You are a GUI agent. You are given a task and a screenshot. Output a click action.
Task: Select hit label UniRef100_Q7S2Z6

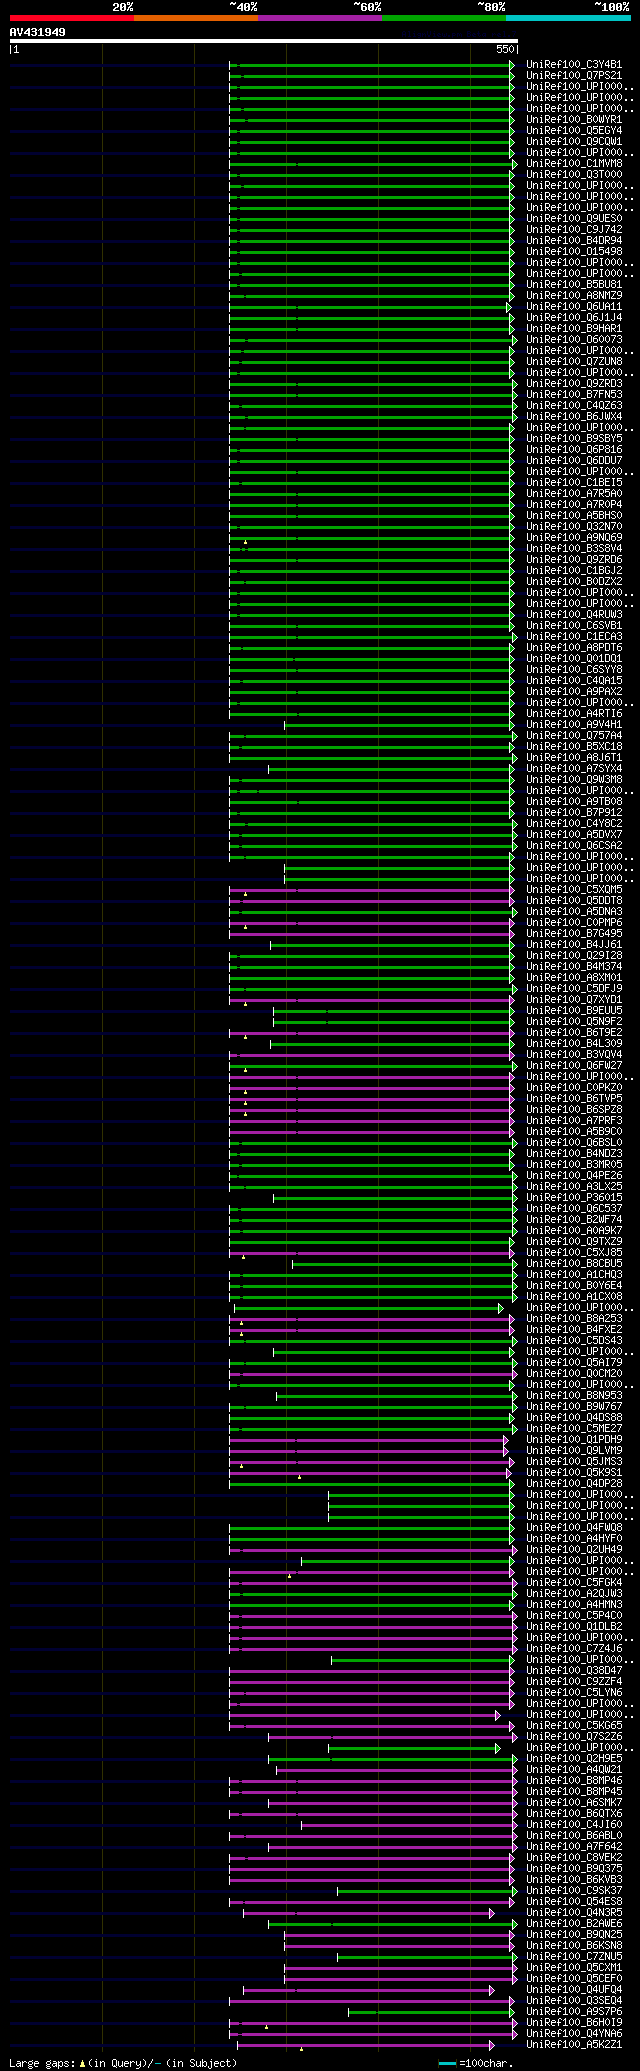point(574,1737)
